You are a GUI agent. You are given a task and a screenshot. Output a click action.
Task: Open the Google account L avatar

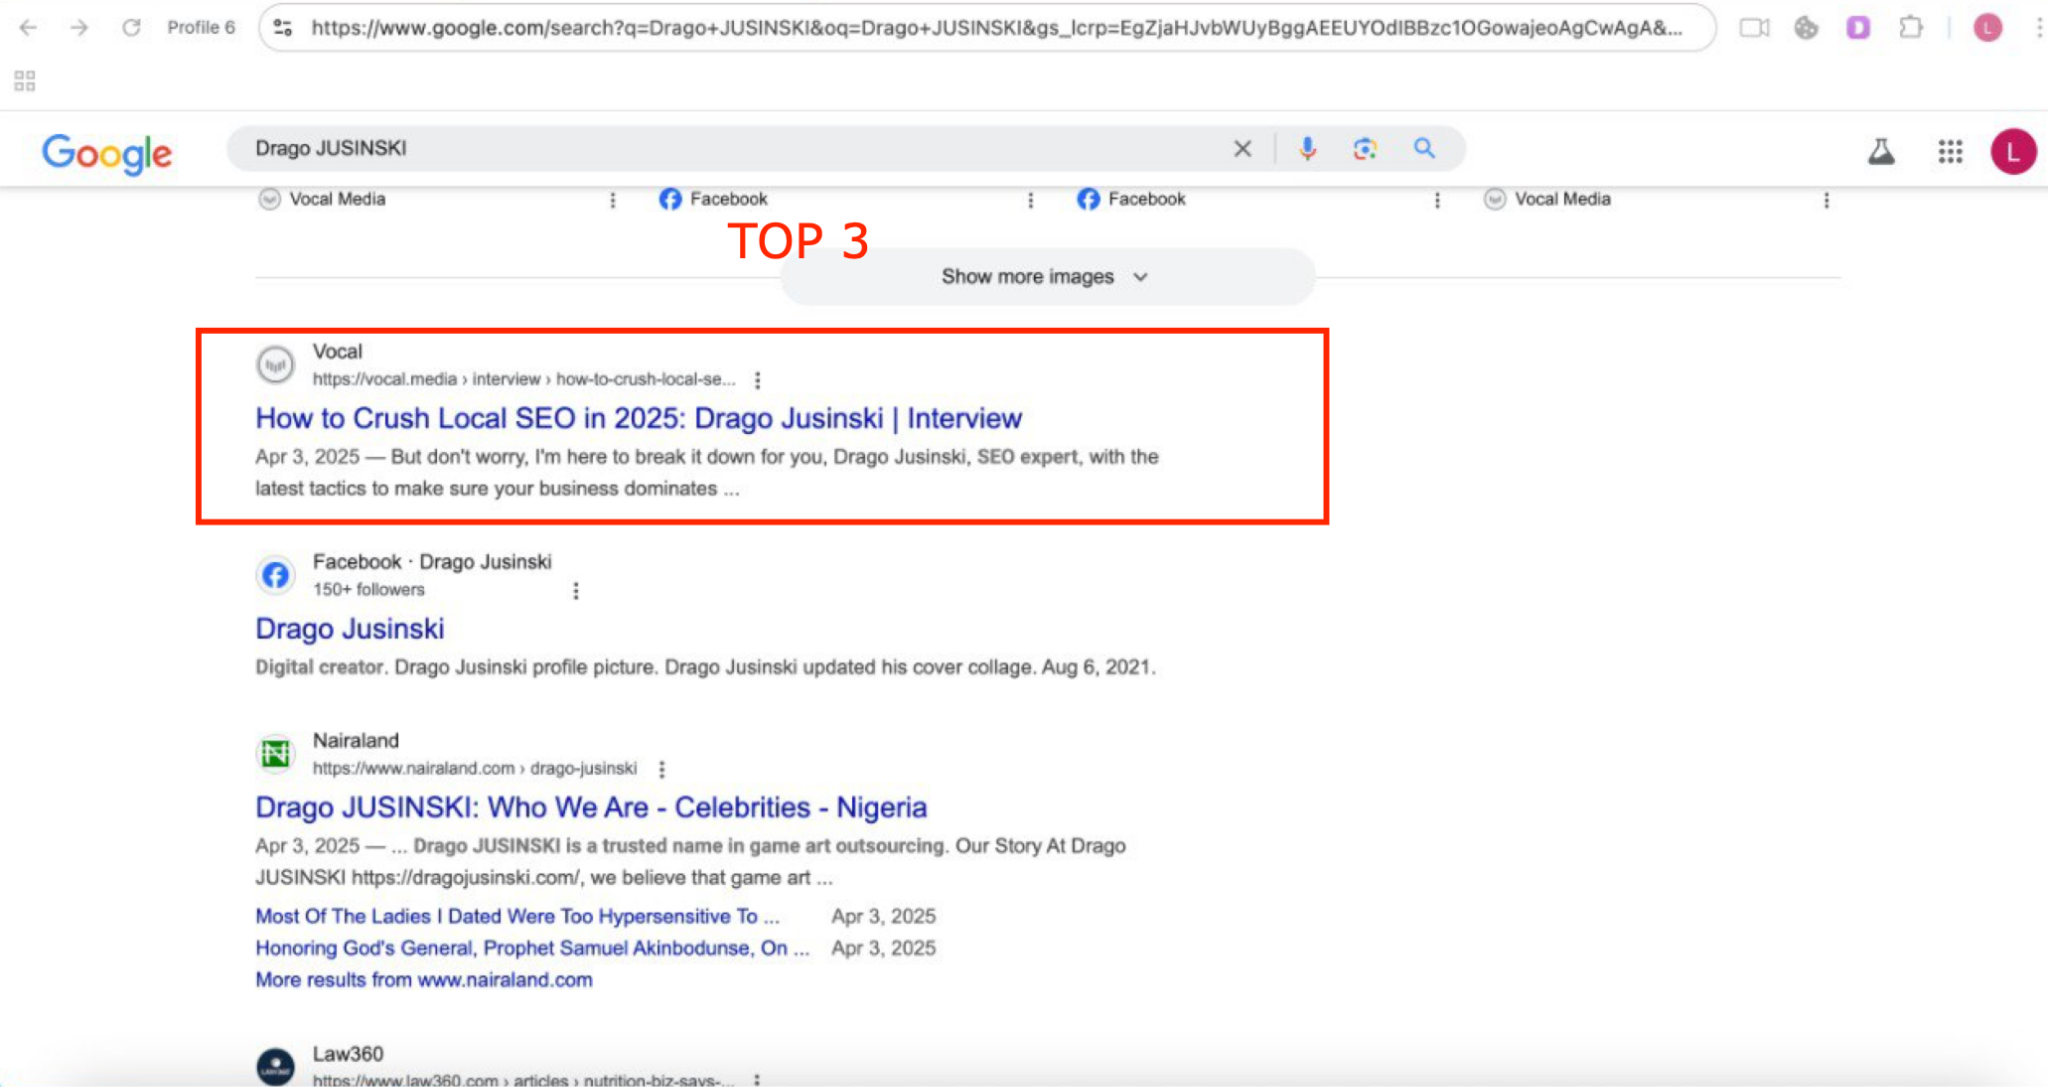tap(2013, 152)
